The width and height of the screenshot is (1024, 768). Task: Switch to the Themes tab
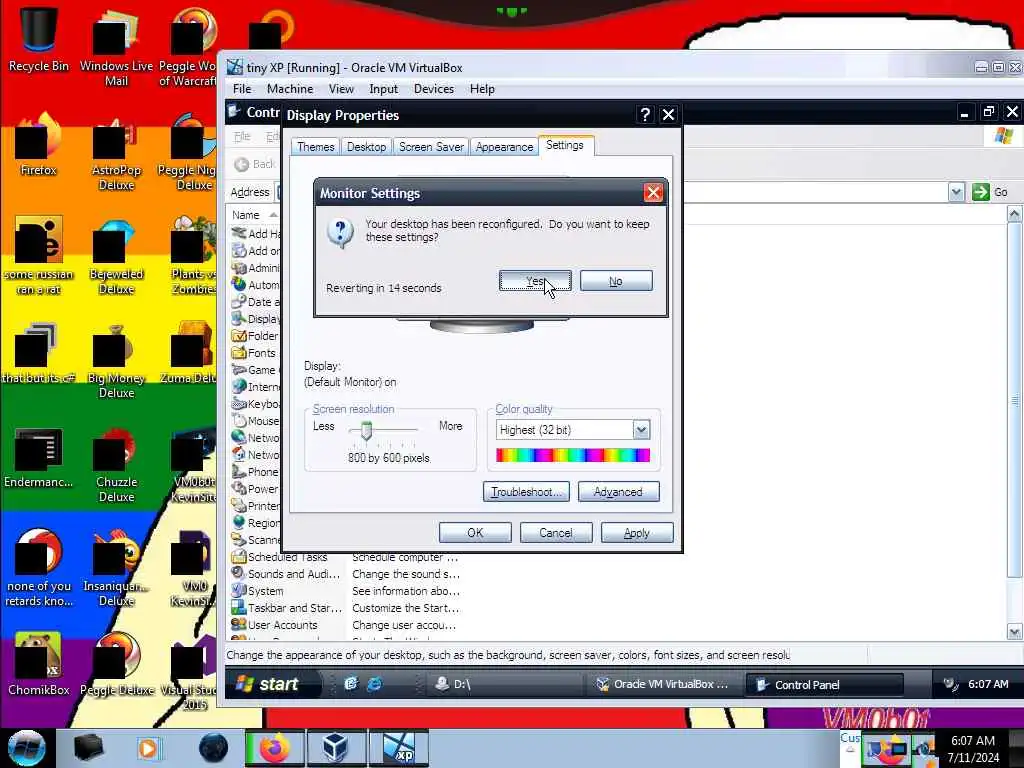[x=315, y=147]
